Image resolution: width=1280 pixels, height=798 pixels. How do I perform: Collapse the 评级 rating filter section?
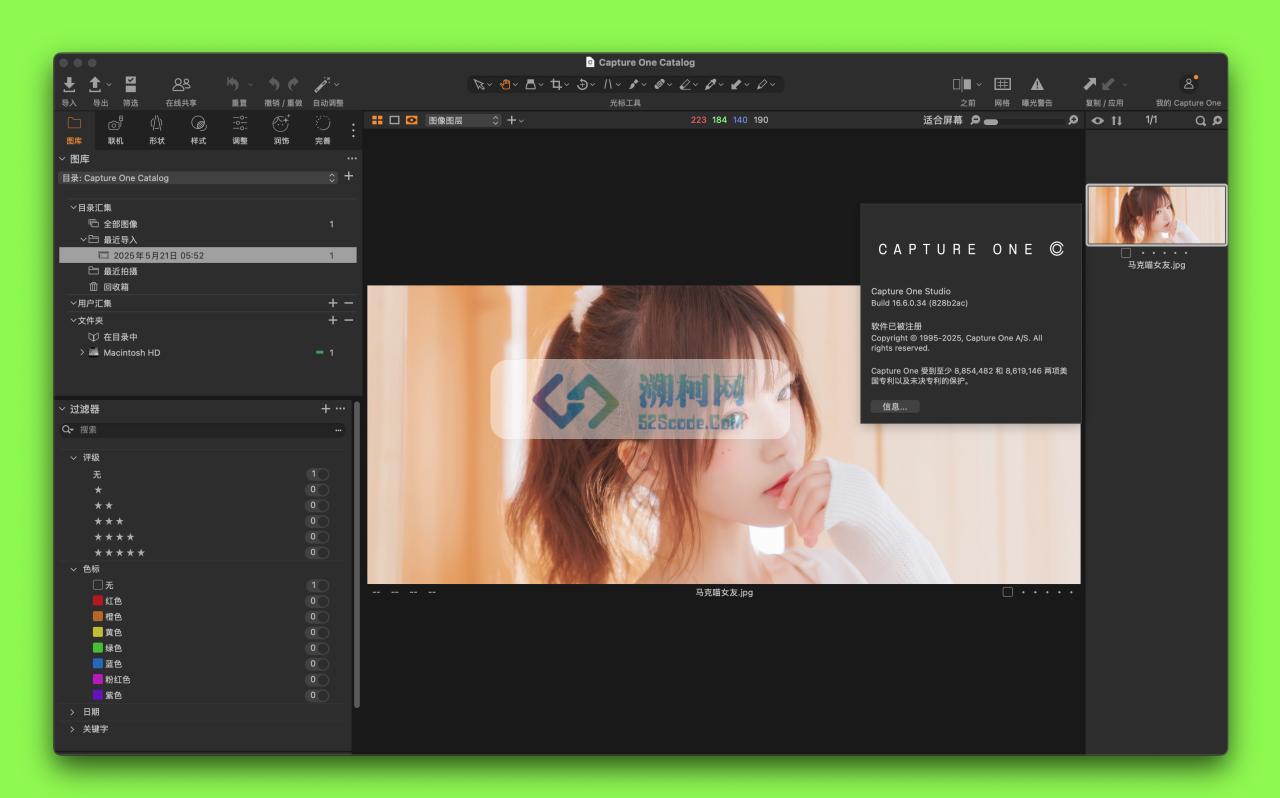coord(73,457)
